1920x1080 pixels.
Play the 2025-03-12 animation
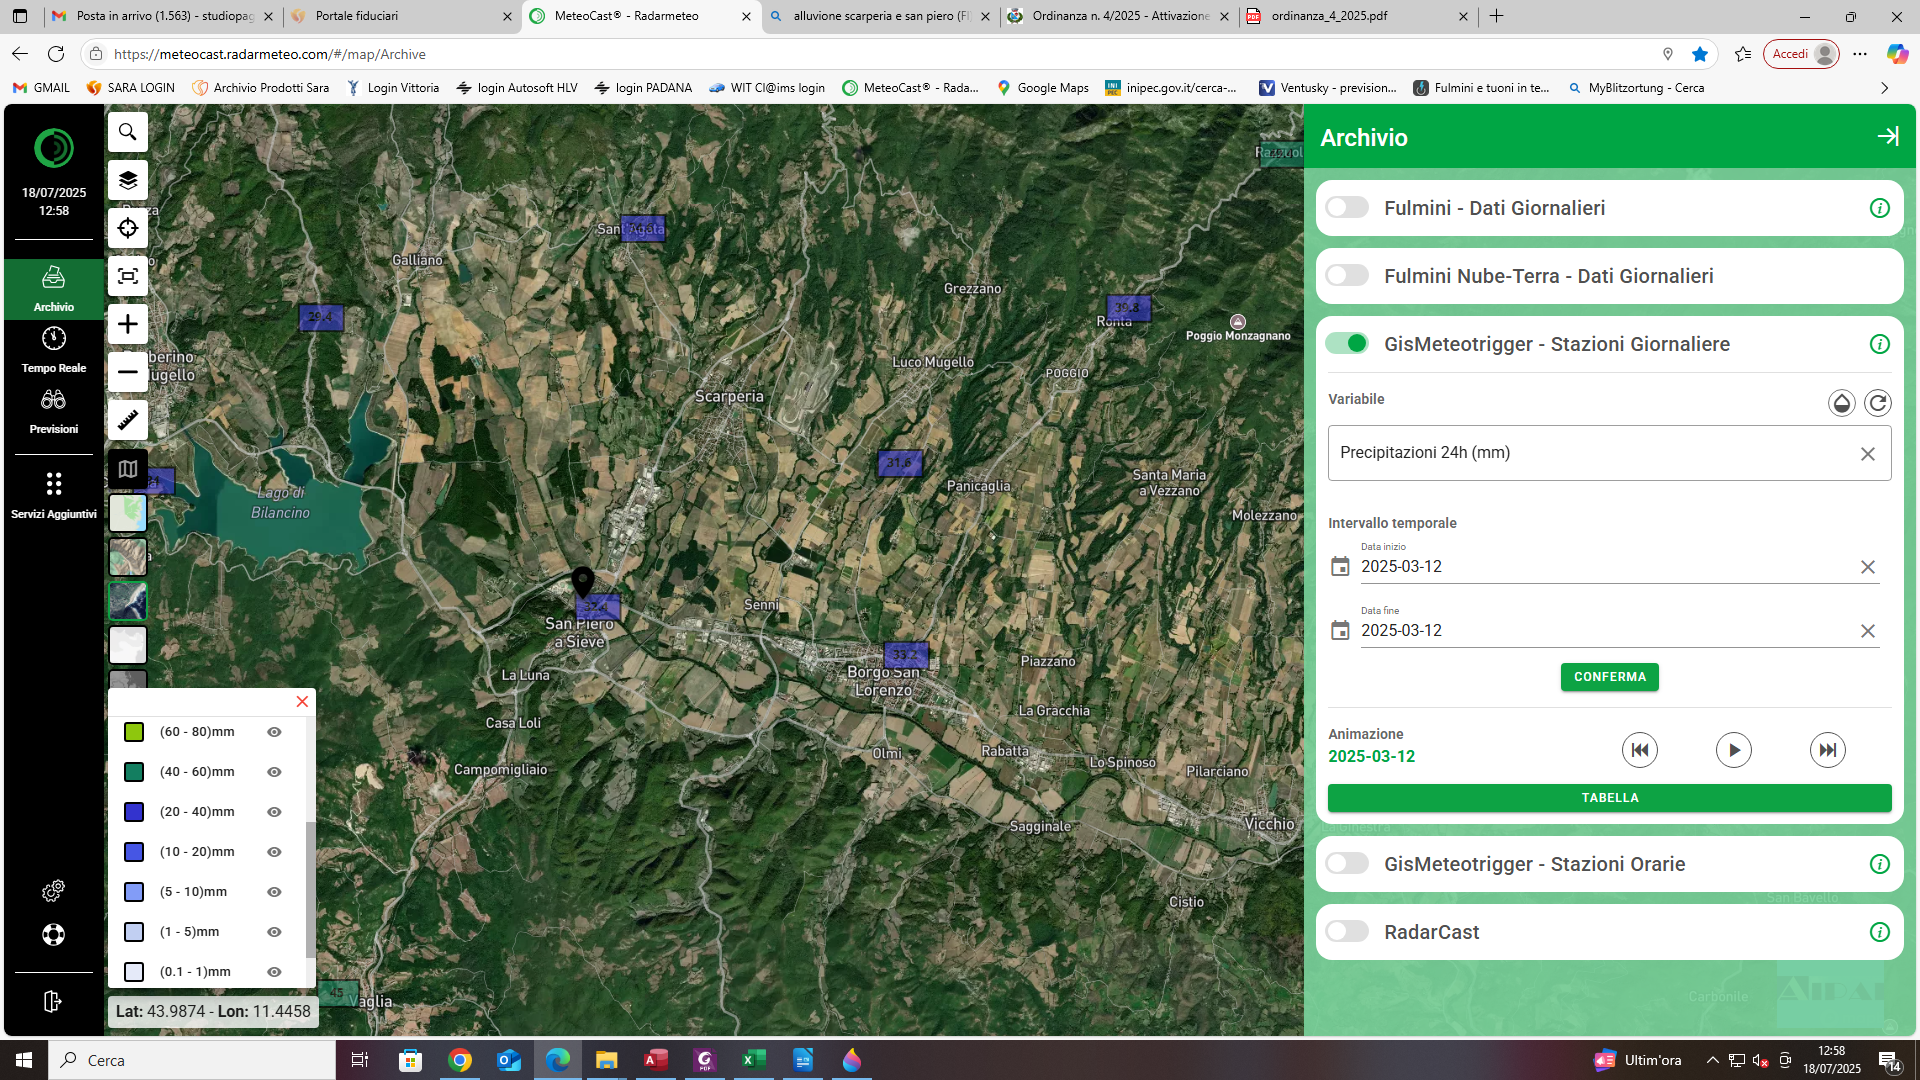point(1734,749)
